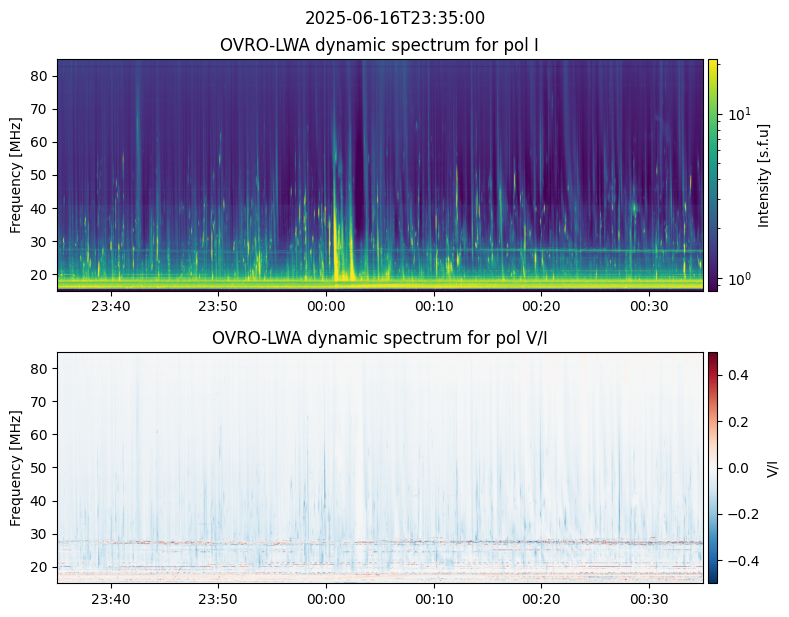789x617 pixels.
Task: Click the figure title timestamp 2025-06-16T23:35:00
Action: tap(394, 18)
